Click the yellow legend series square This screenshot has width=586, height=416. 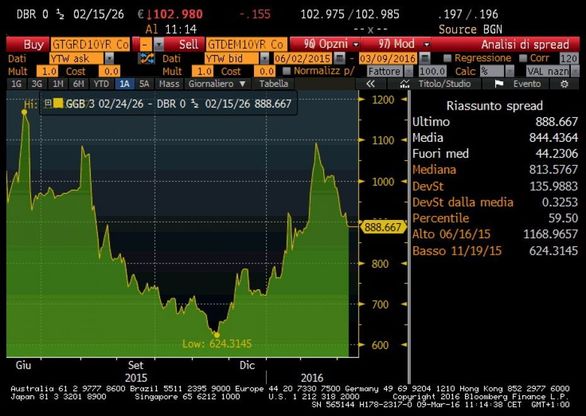[58, 103]
